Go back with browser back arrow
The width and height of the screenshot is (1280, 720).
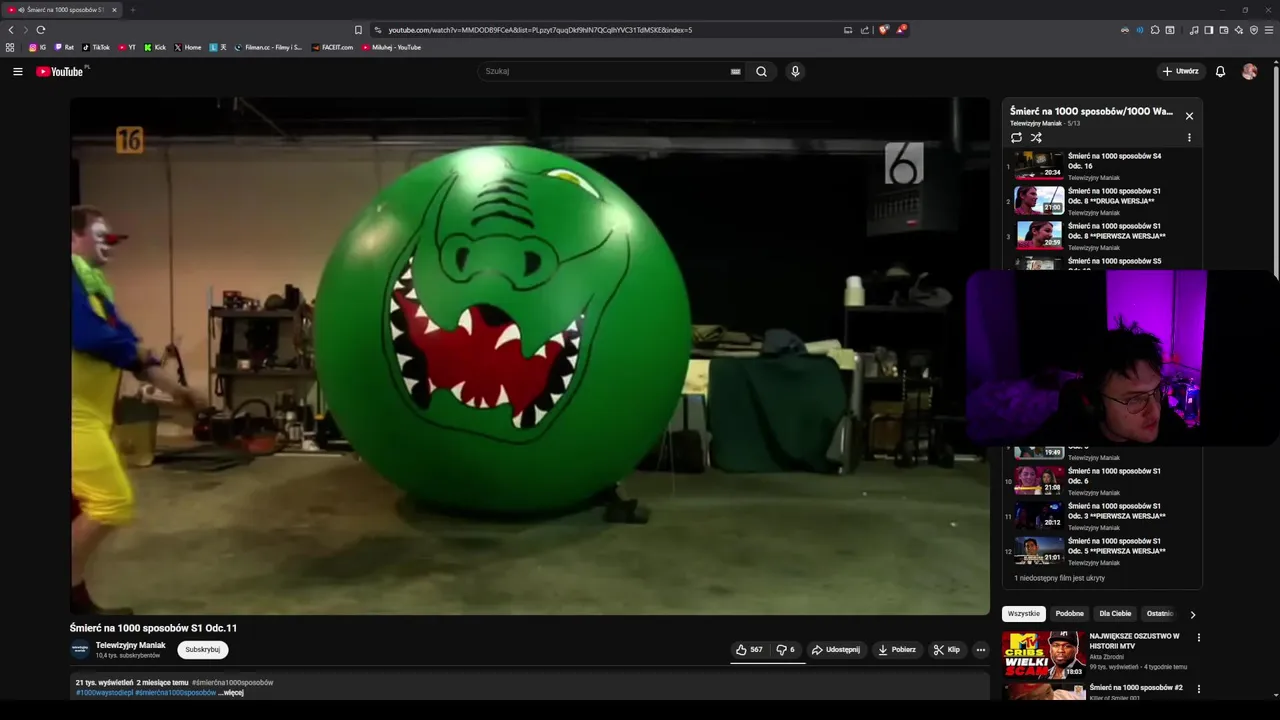[11, 30]
